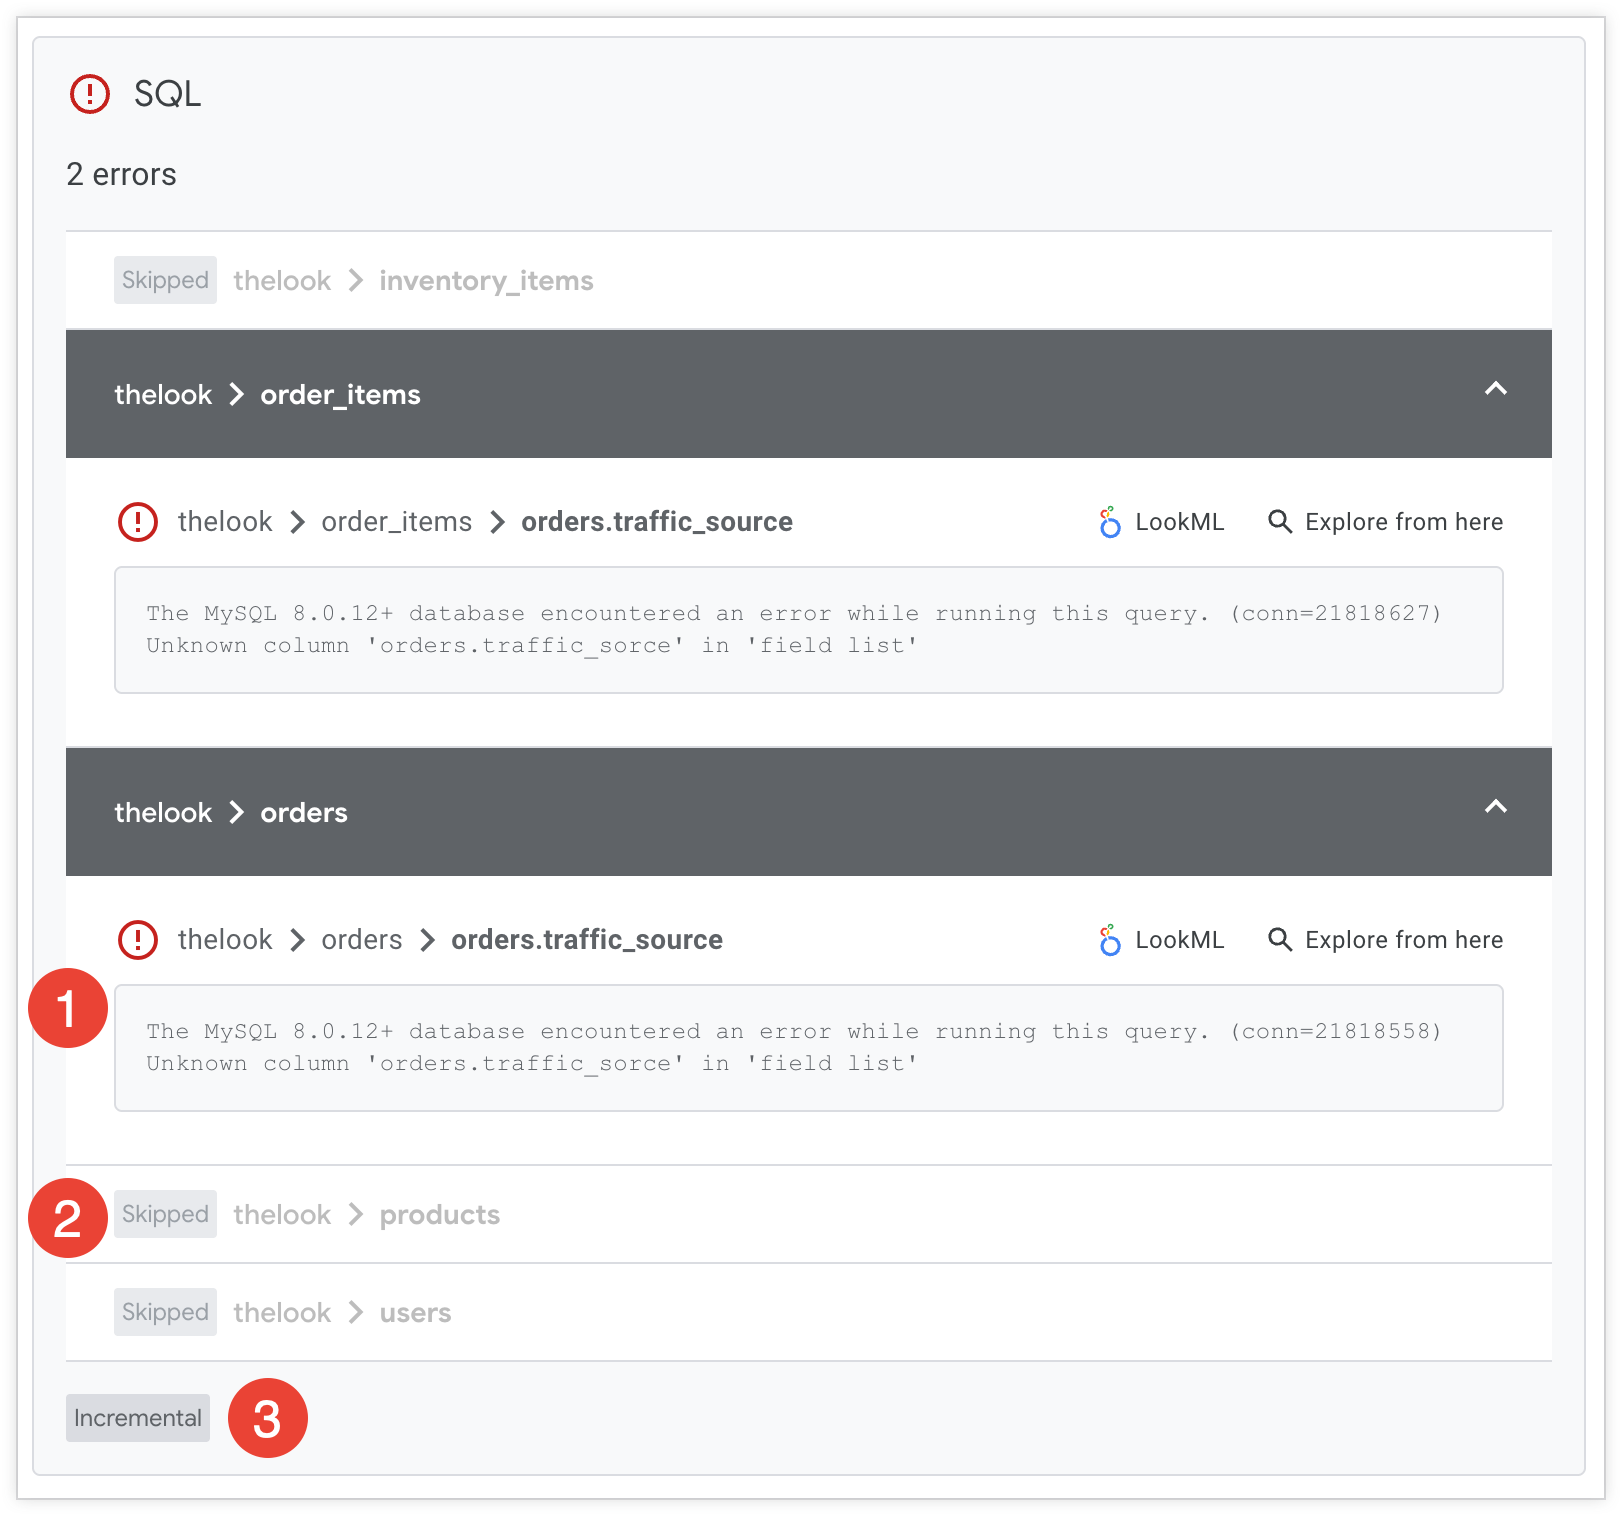
Task: Click the magnifier icon before Explore from here in orders
Action: point(1280,939)
